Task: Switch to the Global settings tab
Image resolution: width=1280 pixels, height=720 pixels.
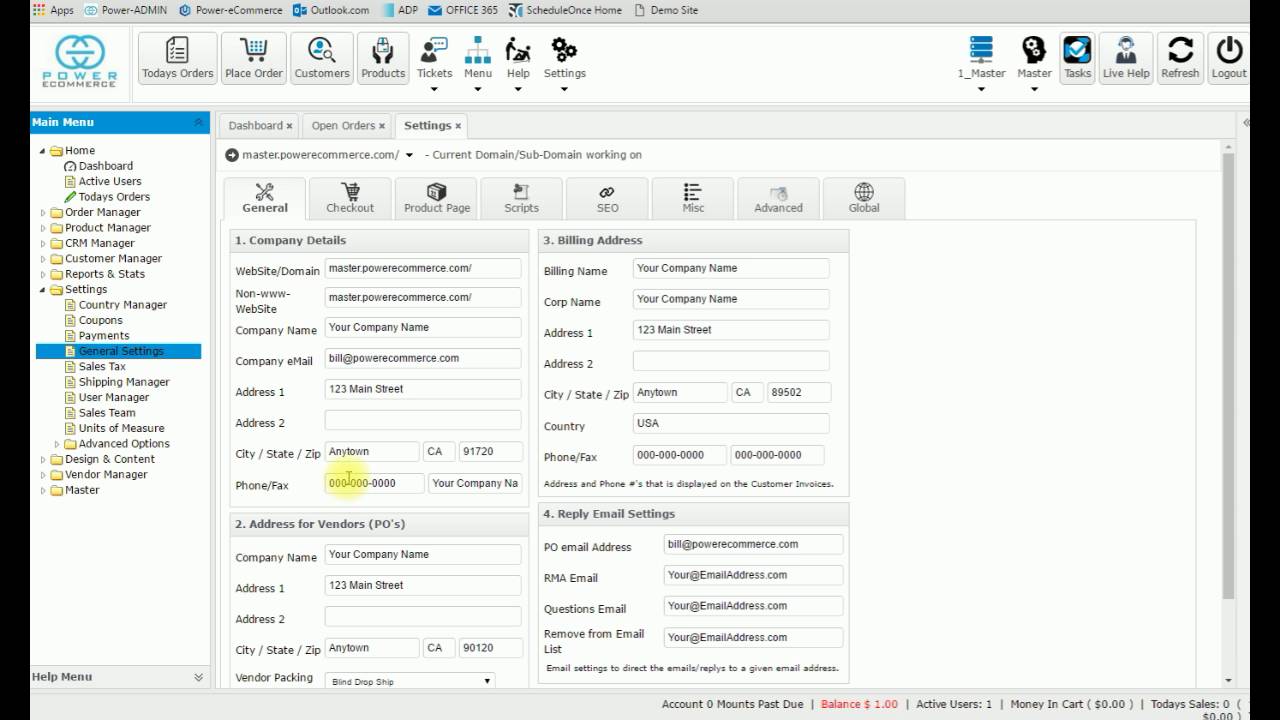Action: [x=864, y=198]
